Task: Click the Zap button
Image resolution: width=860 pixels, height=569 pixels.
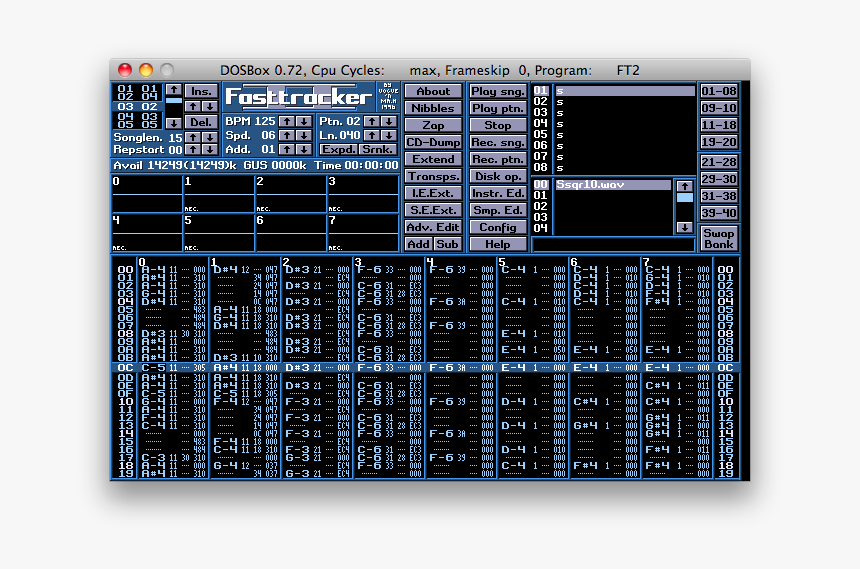Action: [x=433, y=125]
